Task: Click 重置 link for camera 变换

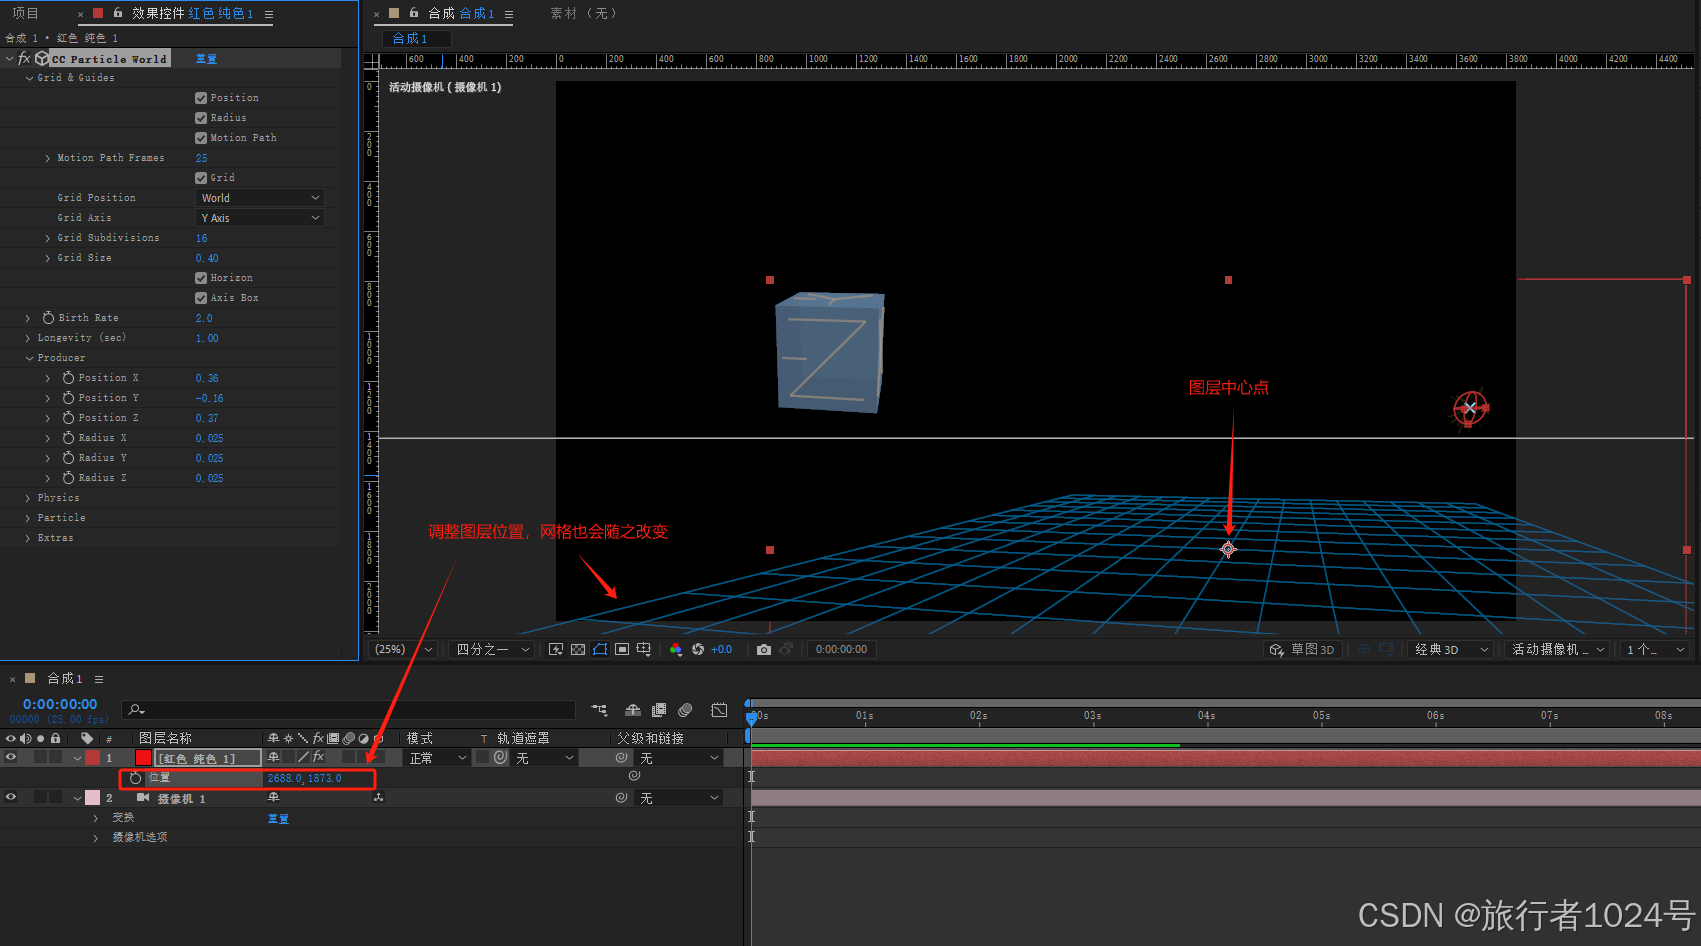Action: coord(278,819)
